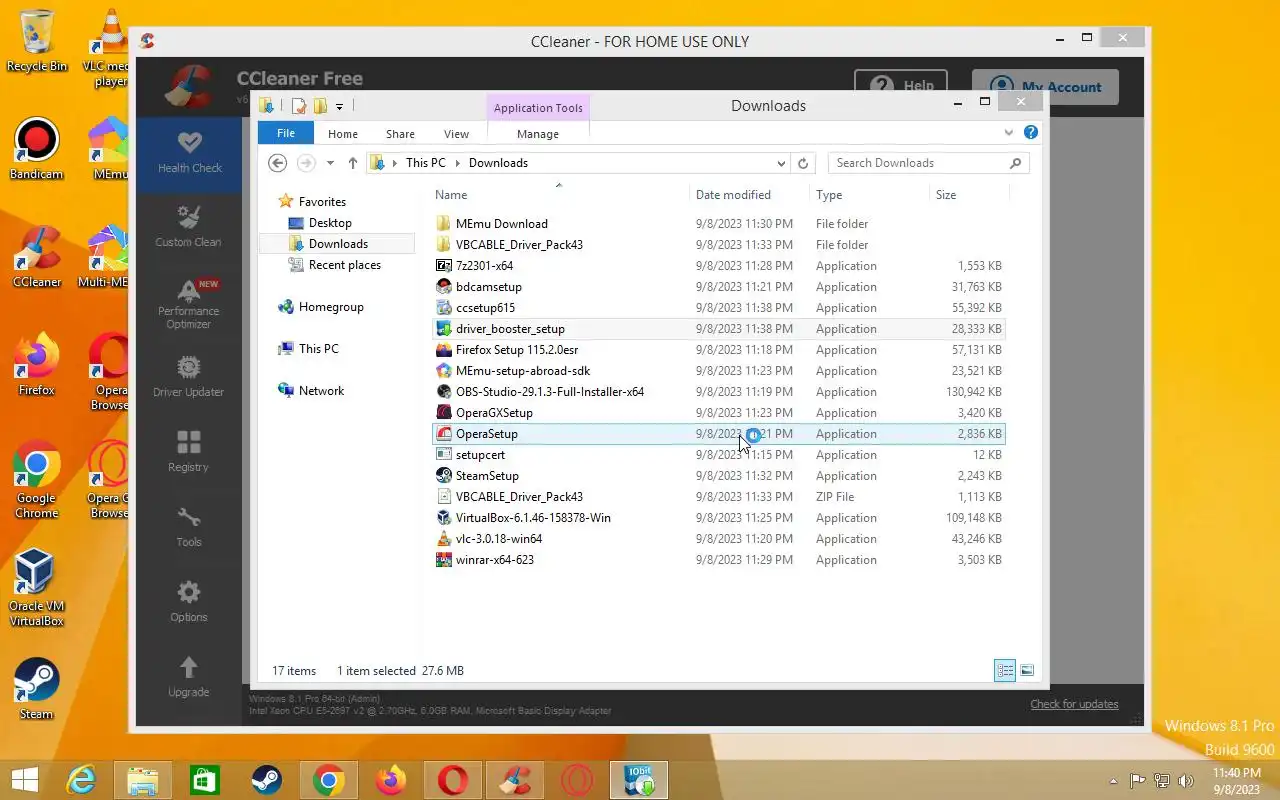Image resolution: width=1280 pixels, height=800 pixels.
Task: Open CCleaner desktop shortcut
Action: click(37, 258)
